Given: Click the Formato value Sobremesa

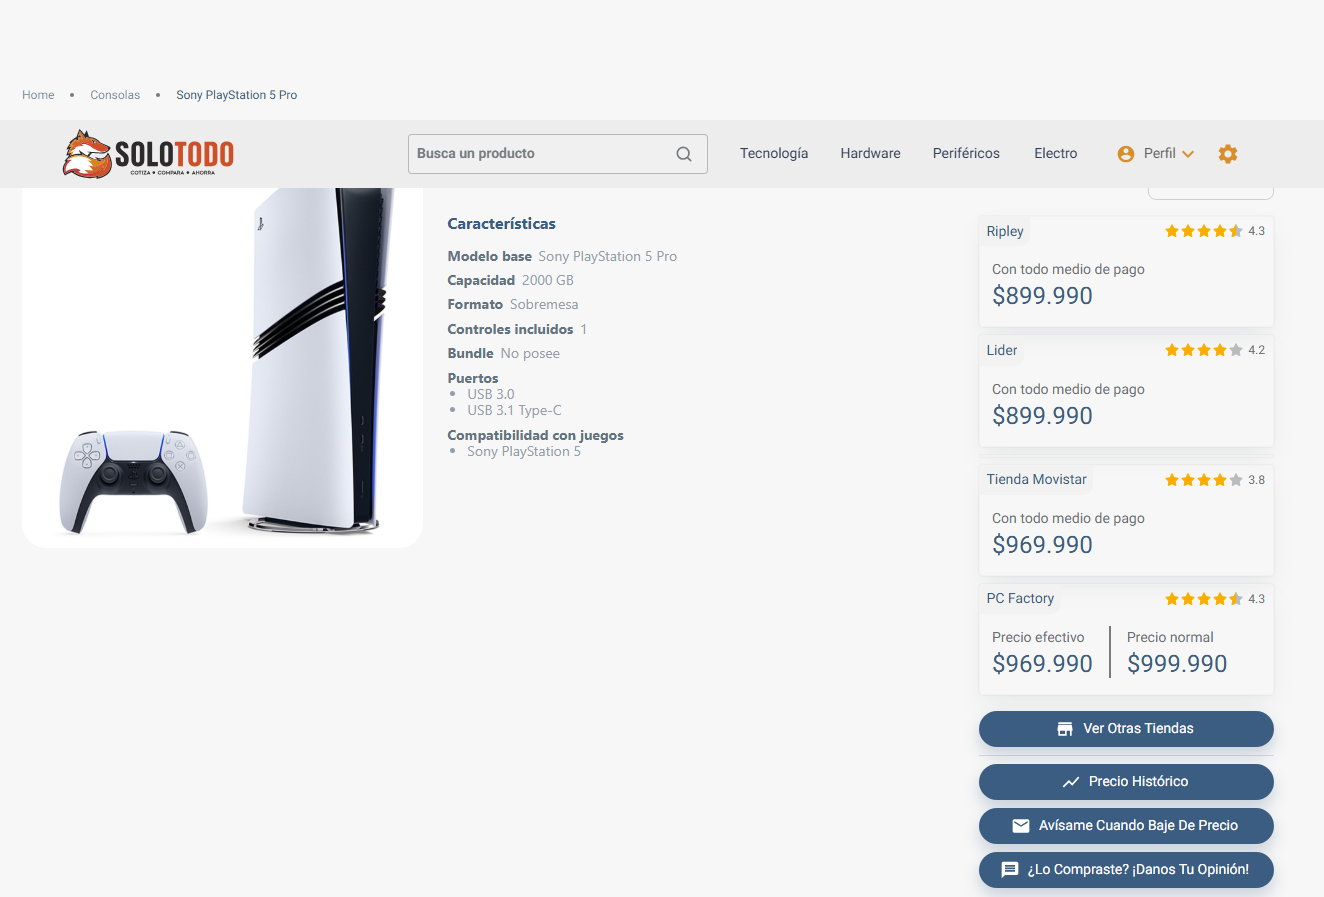Looking at the screenshot, I should point(544,305).
